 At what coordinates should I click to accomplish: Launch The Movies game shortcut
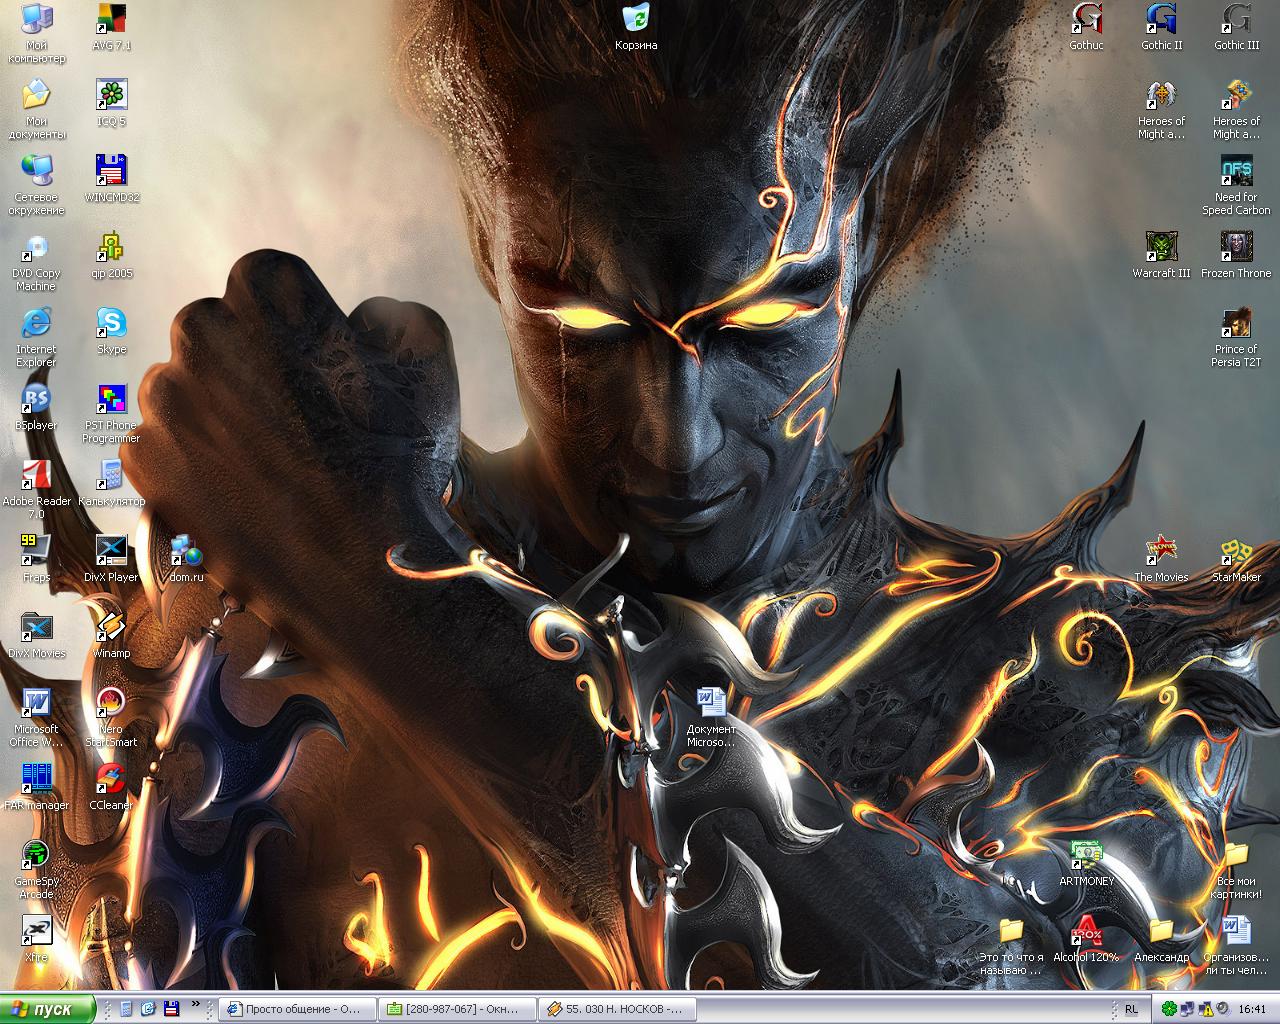1161,559
